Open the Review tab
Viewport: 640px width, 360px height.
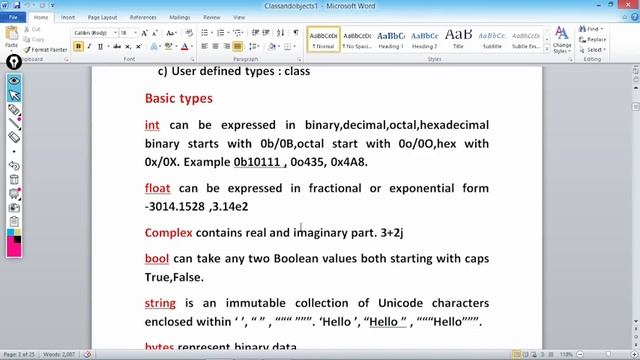(x=211, y=18)
